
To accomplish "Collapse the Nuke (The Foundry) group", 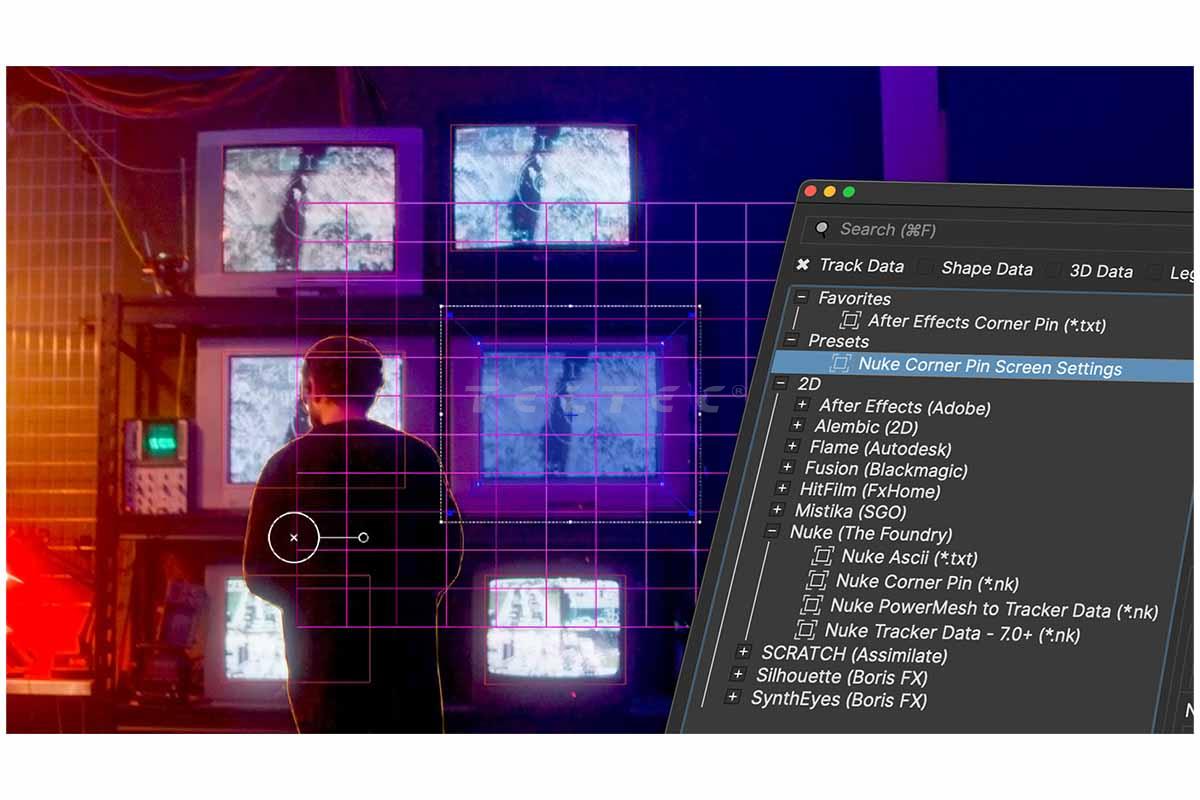I will point(772,532).
